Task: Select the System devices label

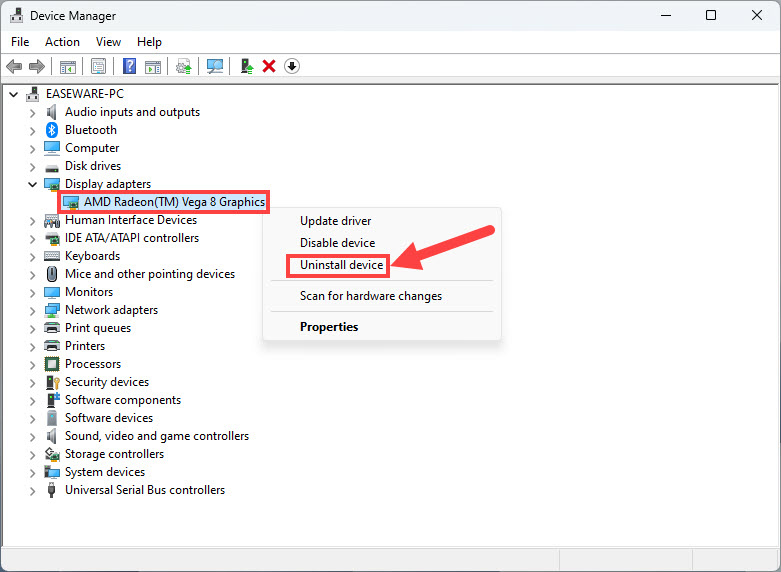Action: (105, 472)
